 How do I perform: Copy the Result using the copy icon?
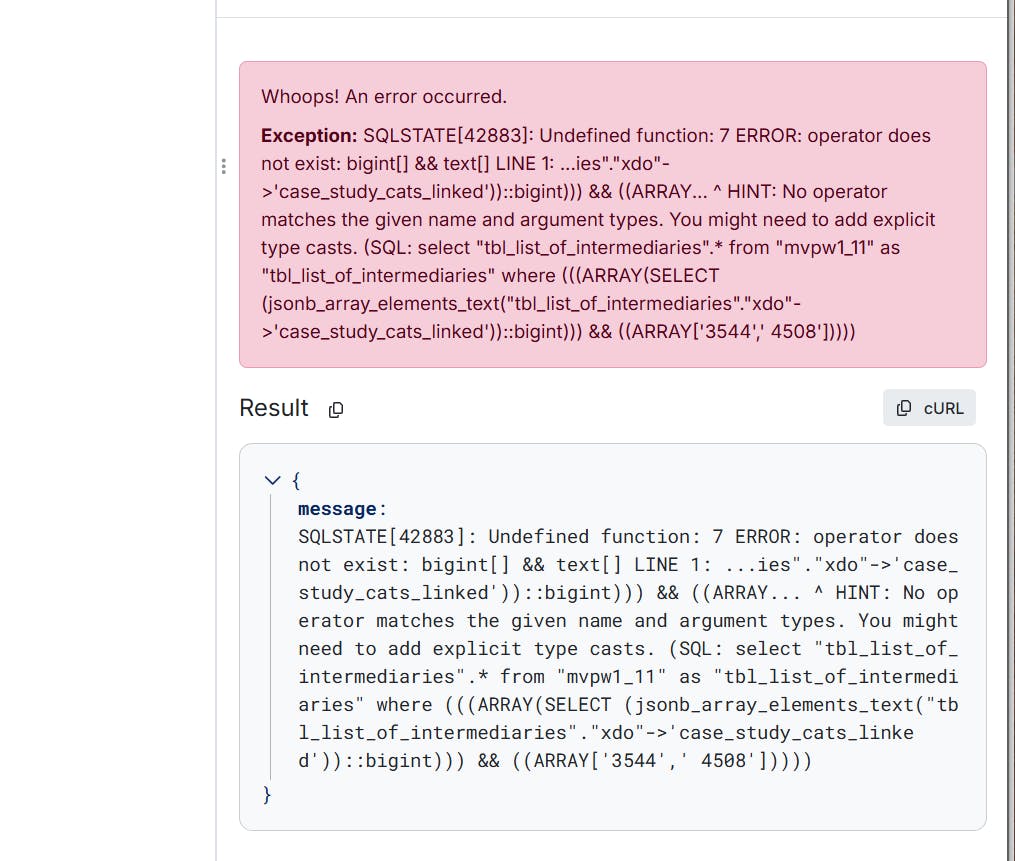337,409
